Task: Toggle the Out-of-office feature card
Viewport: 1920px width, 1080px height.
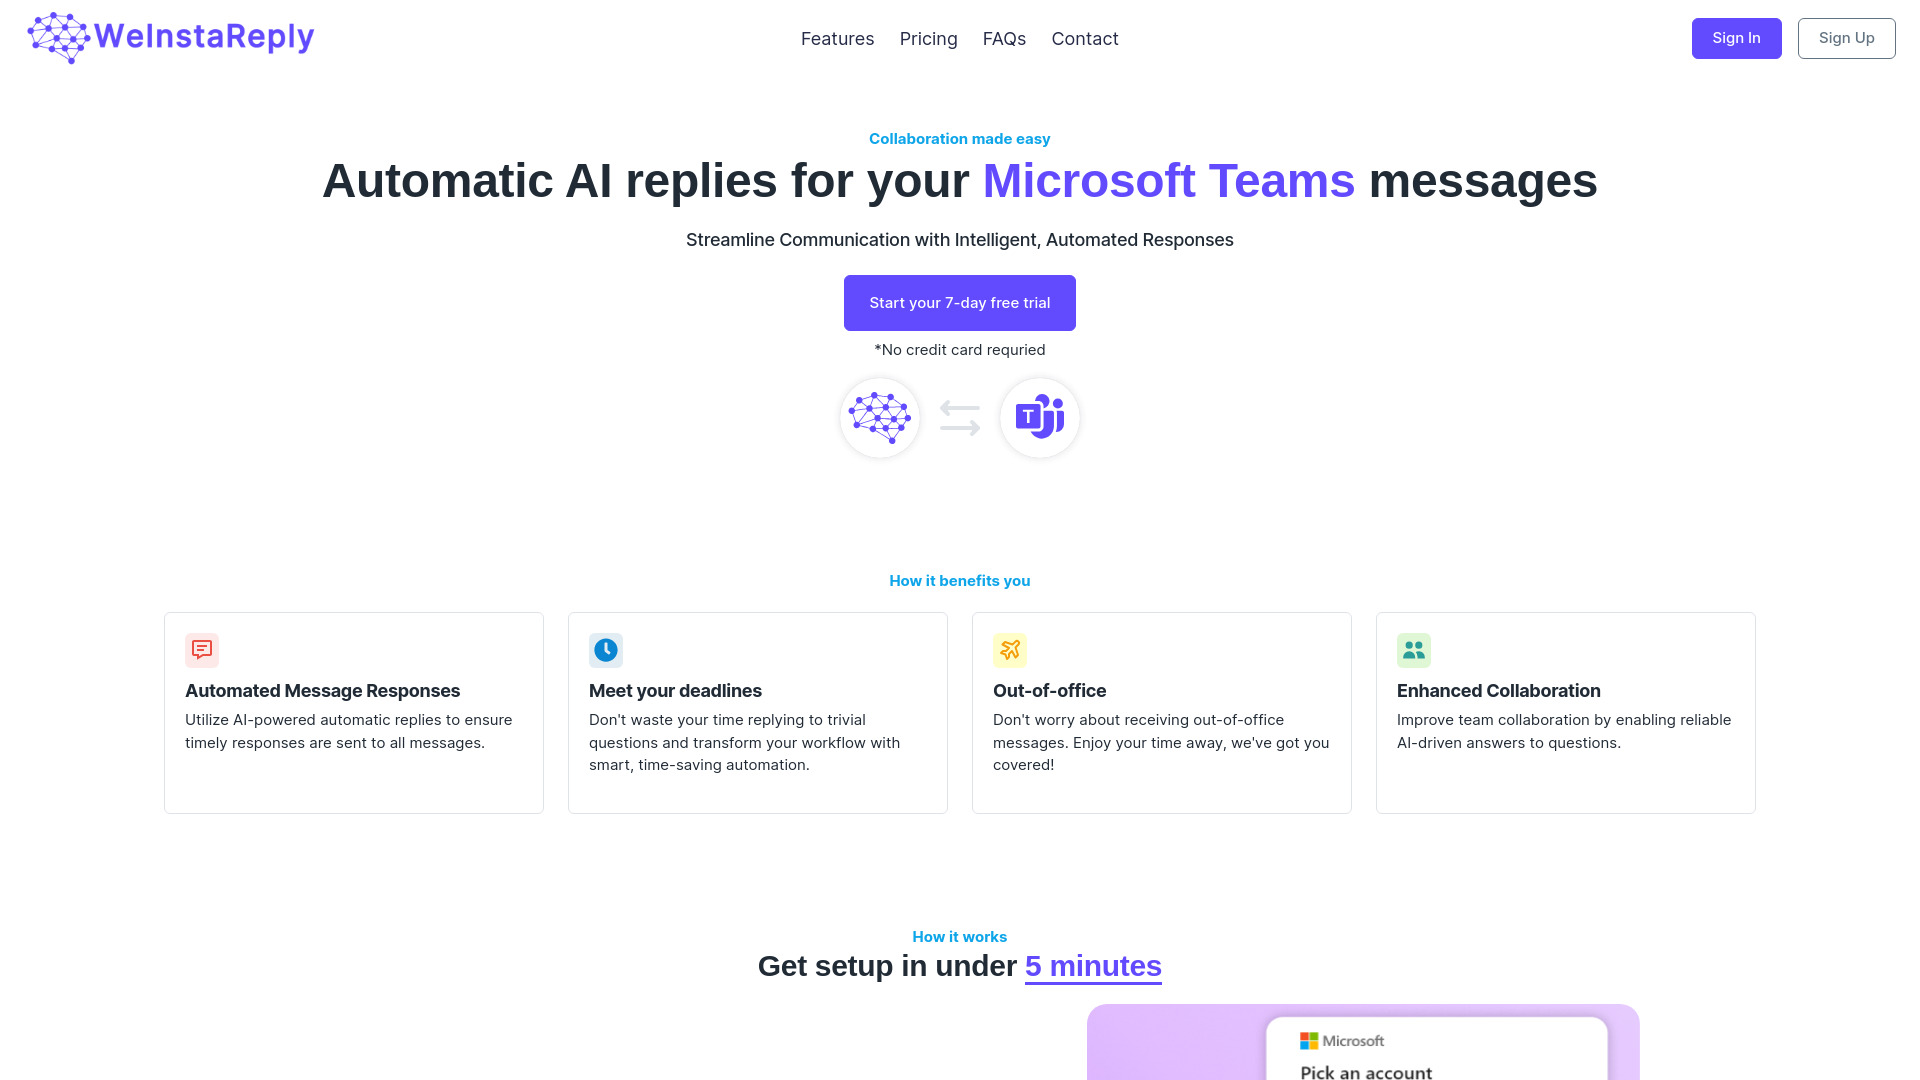Action: (x=1162, y=712)
